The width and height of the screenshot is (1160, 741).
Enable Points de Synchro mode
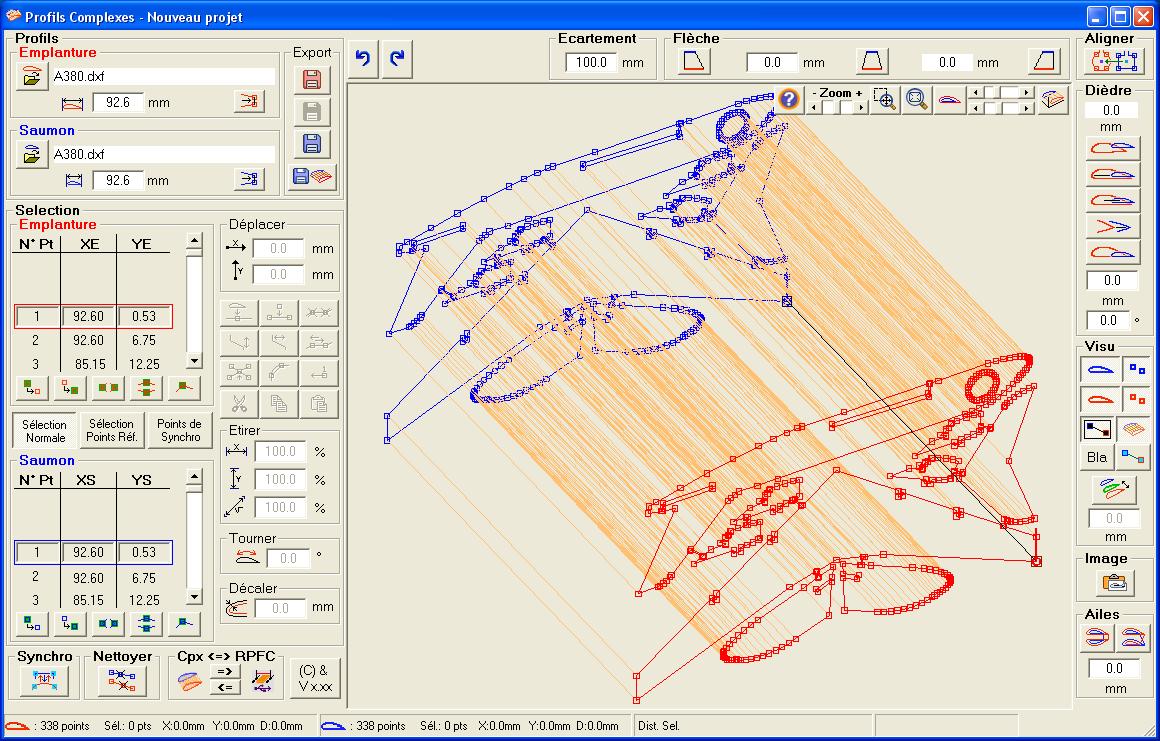[x=180, y=430]
